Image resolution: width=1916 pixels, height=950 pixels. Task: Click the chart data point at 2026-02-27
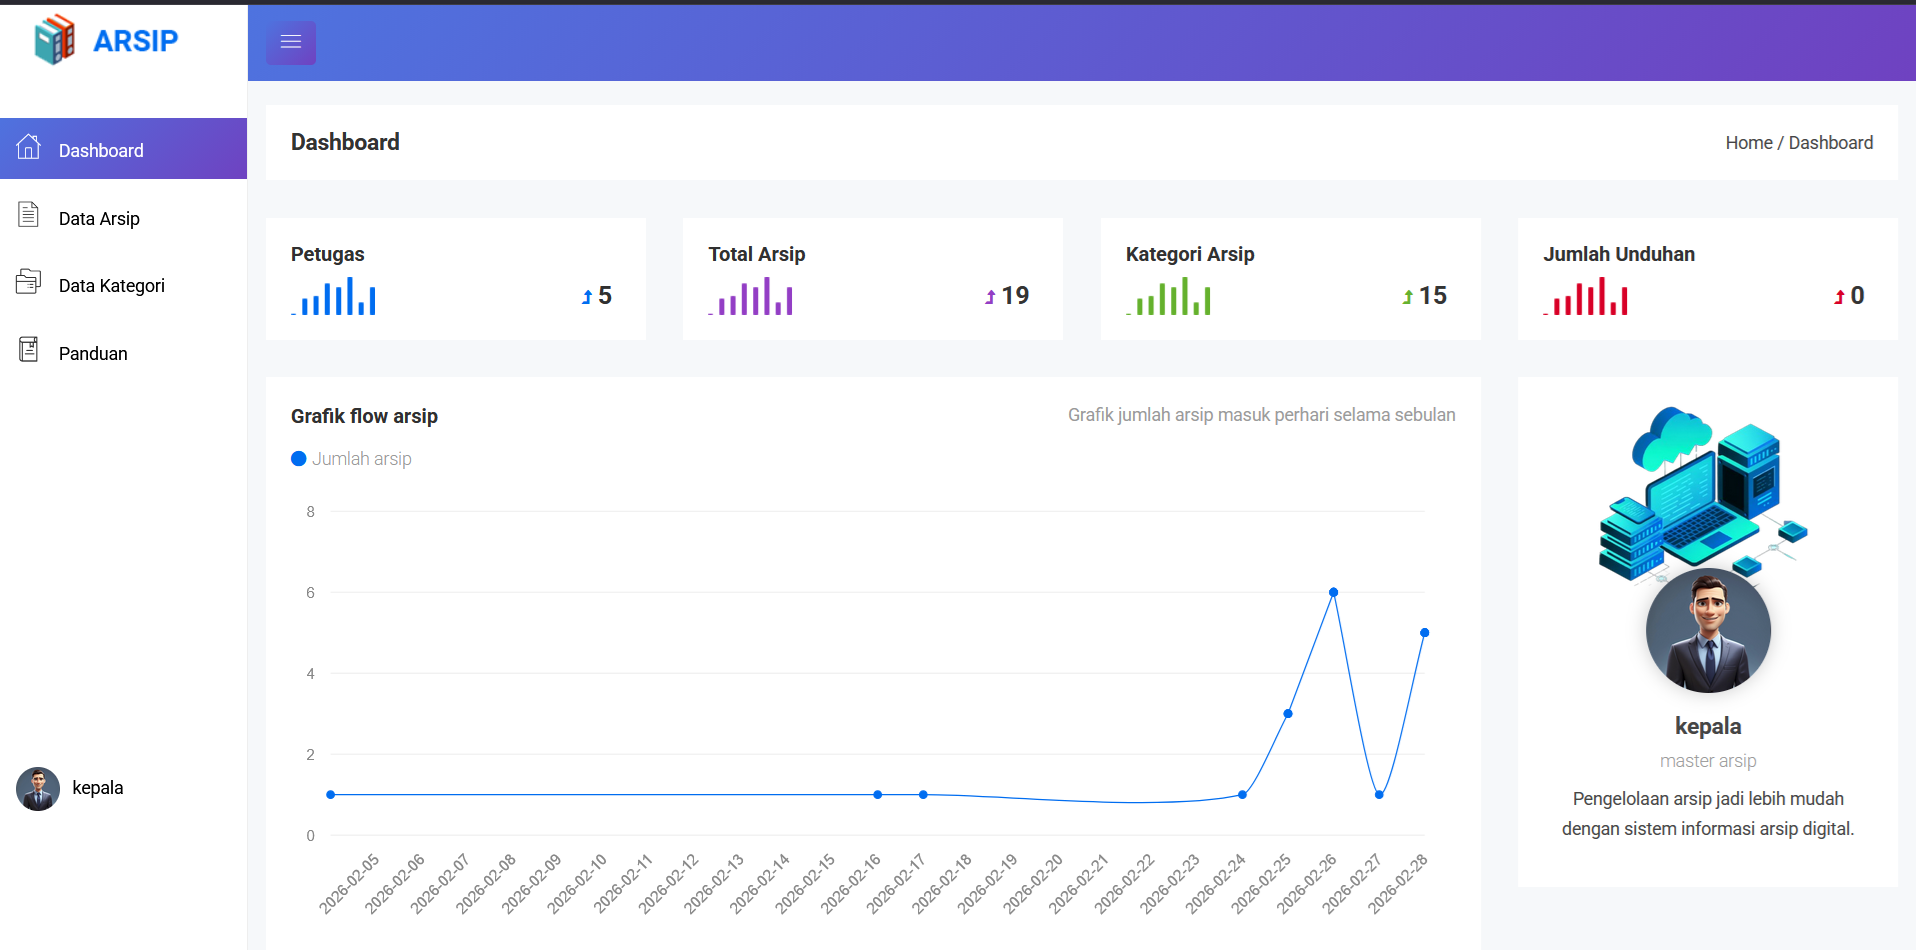[x=1379, y=795]
